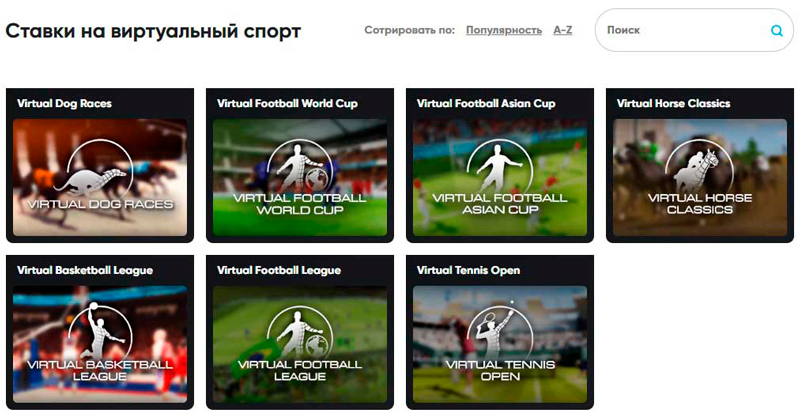Open the Virtual Horse Classics title
The height and width of the screenshot is (415, 800).
point(673,104)
